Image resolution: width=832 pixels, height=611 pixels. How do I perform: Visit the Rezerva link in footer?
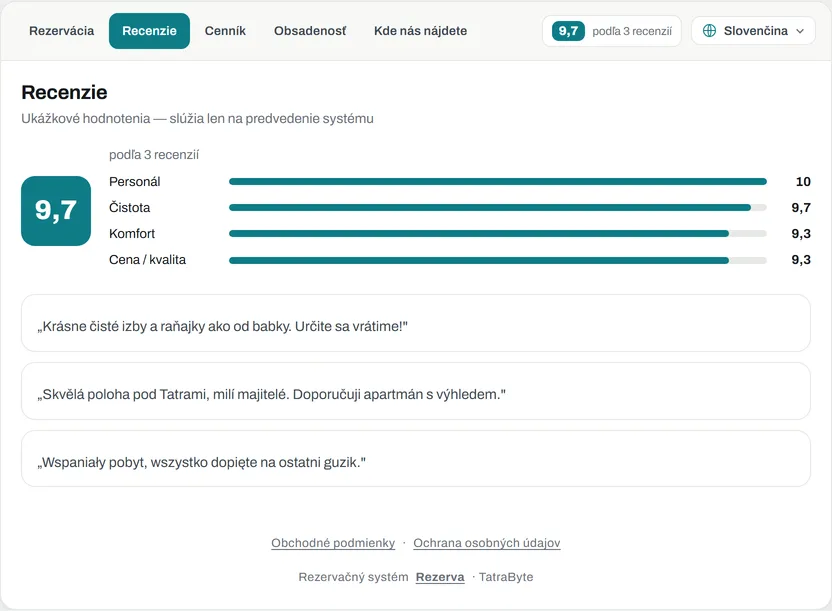(x=440, y=577)
